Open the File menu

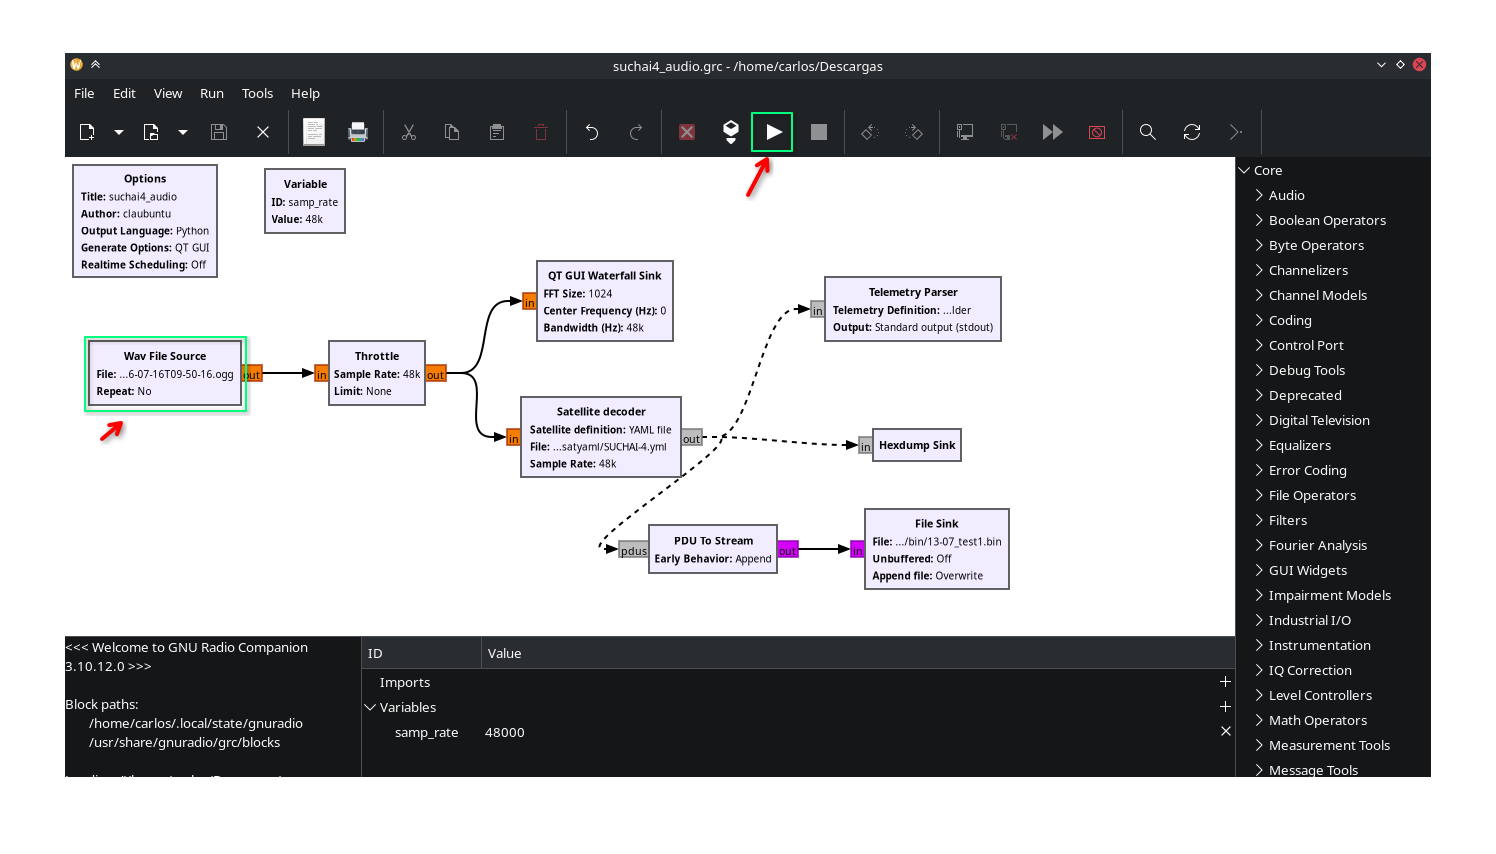[x=84, y=93]
